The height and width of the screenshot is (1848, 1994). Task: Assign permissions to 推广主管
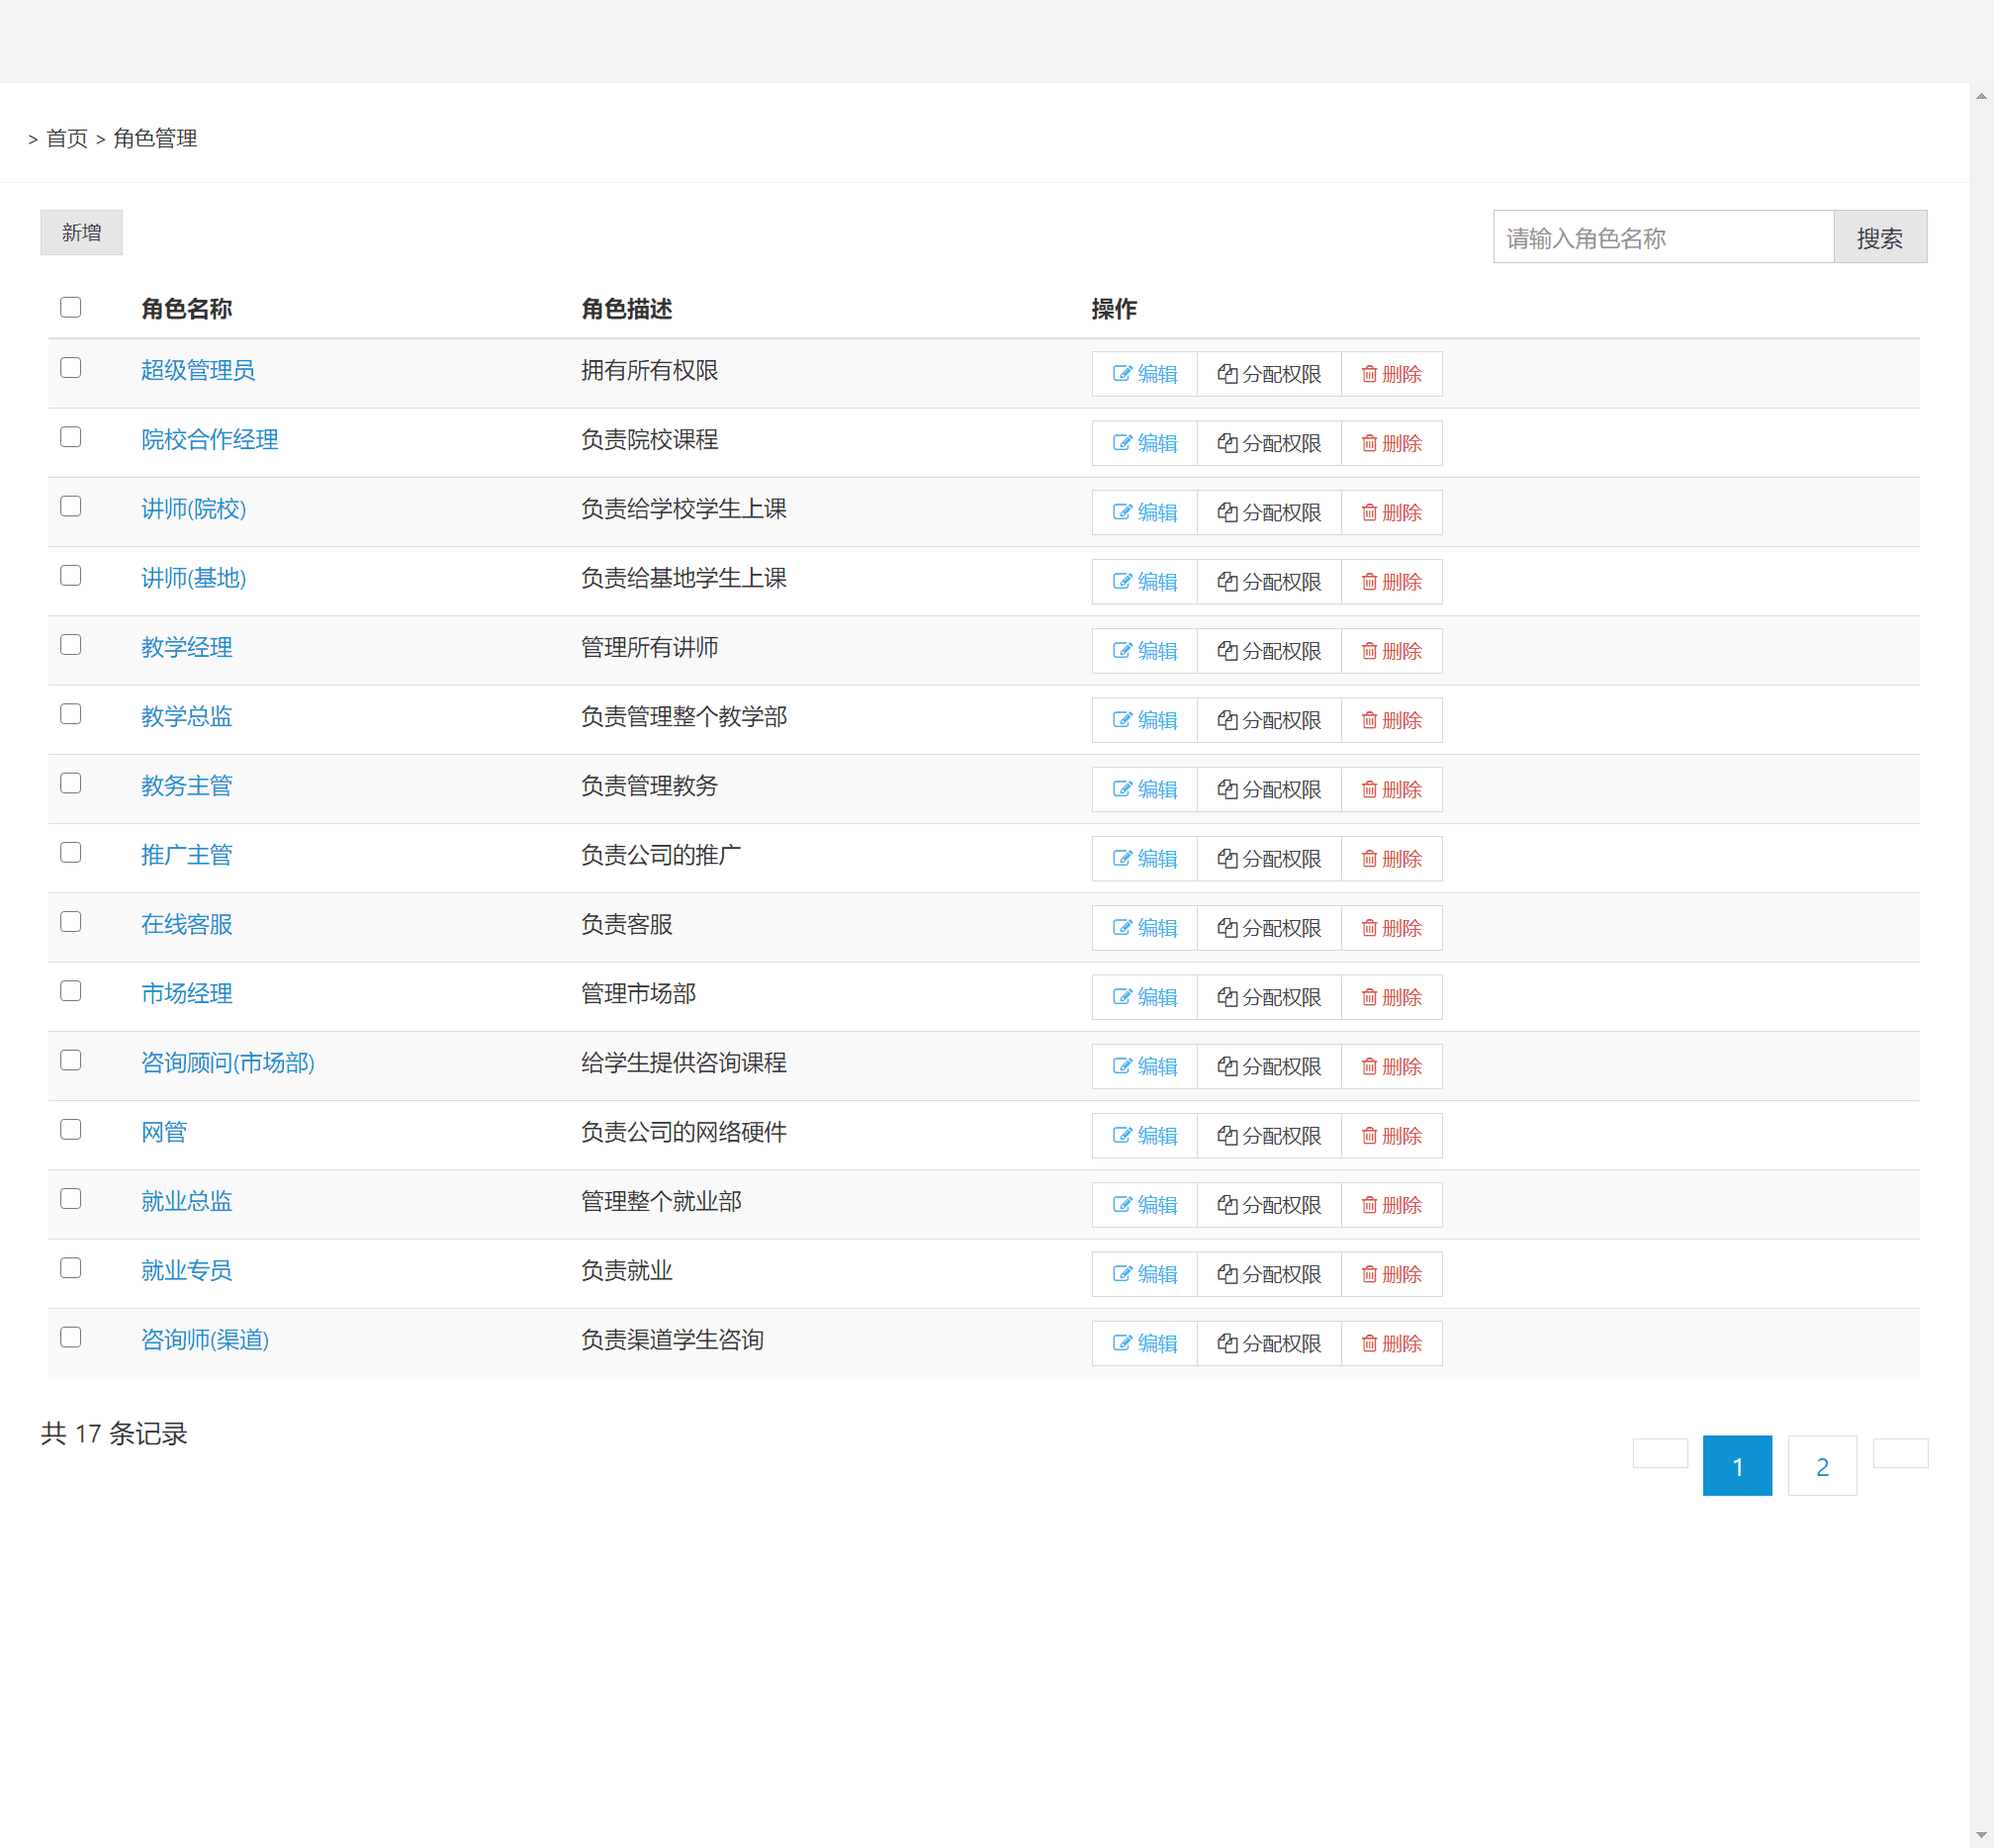coord(1269,859)
